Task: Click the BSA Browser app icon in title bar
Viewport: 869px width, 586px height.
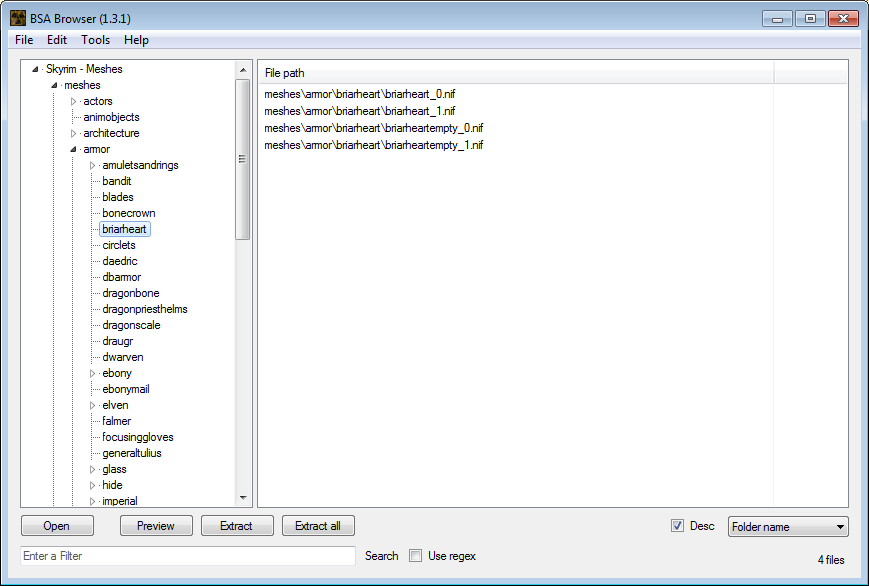Action: 18,18
